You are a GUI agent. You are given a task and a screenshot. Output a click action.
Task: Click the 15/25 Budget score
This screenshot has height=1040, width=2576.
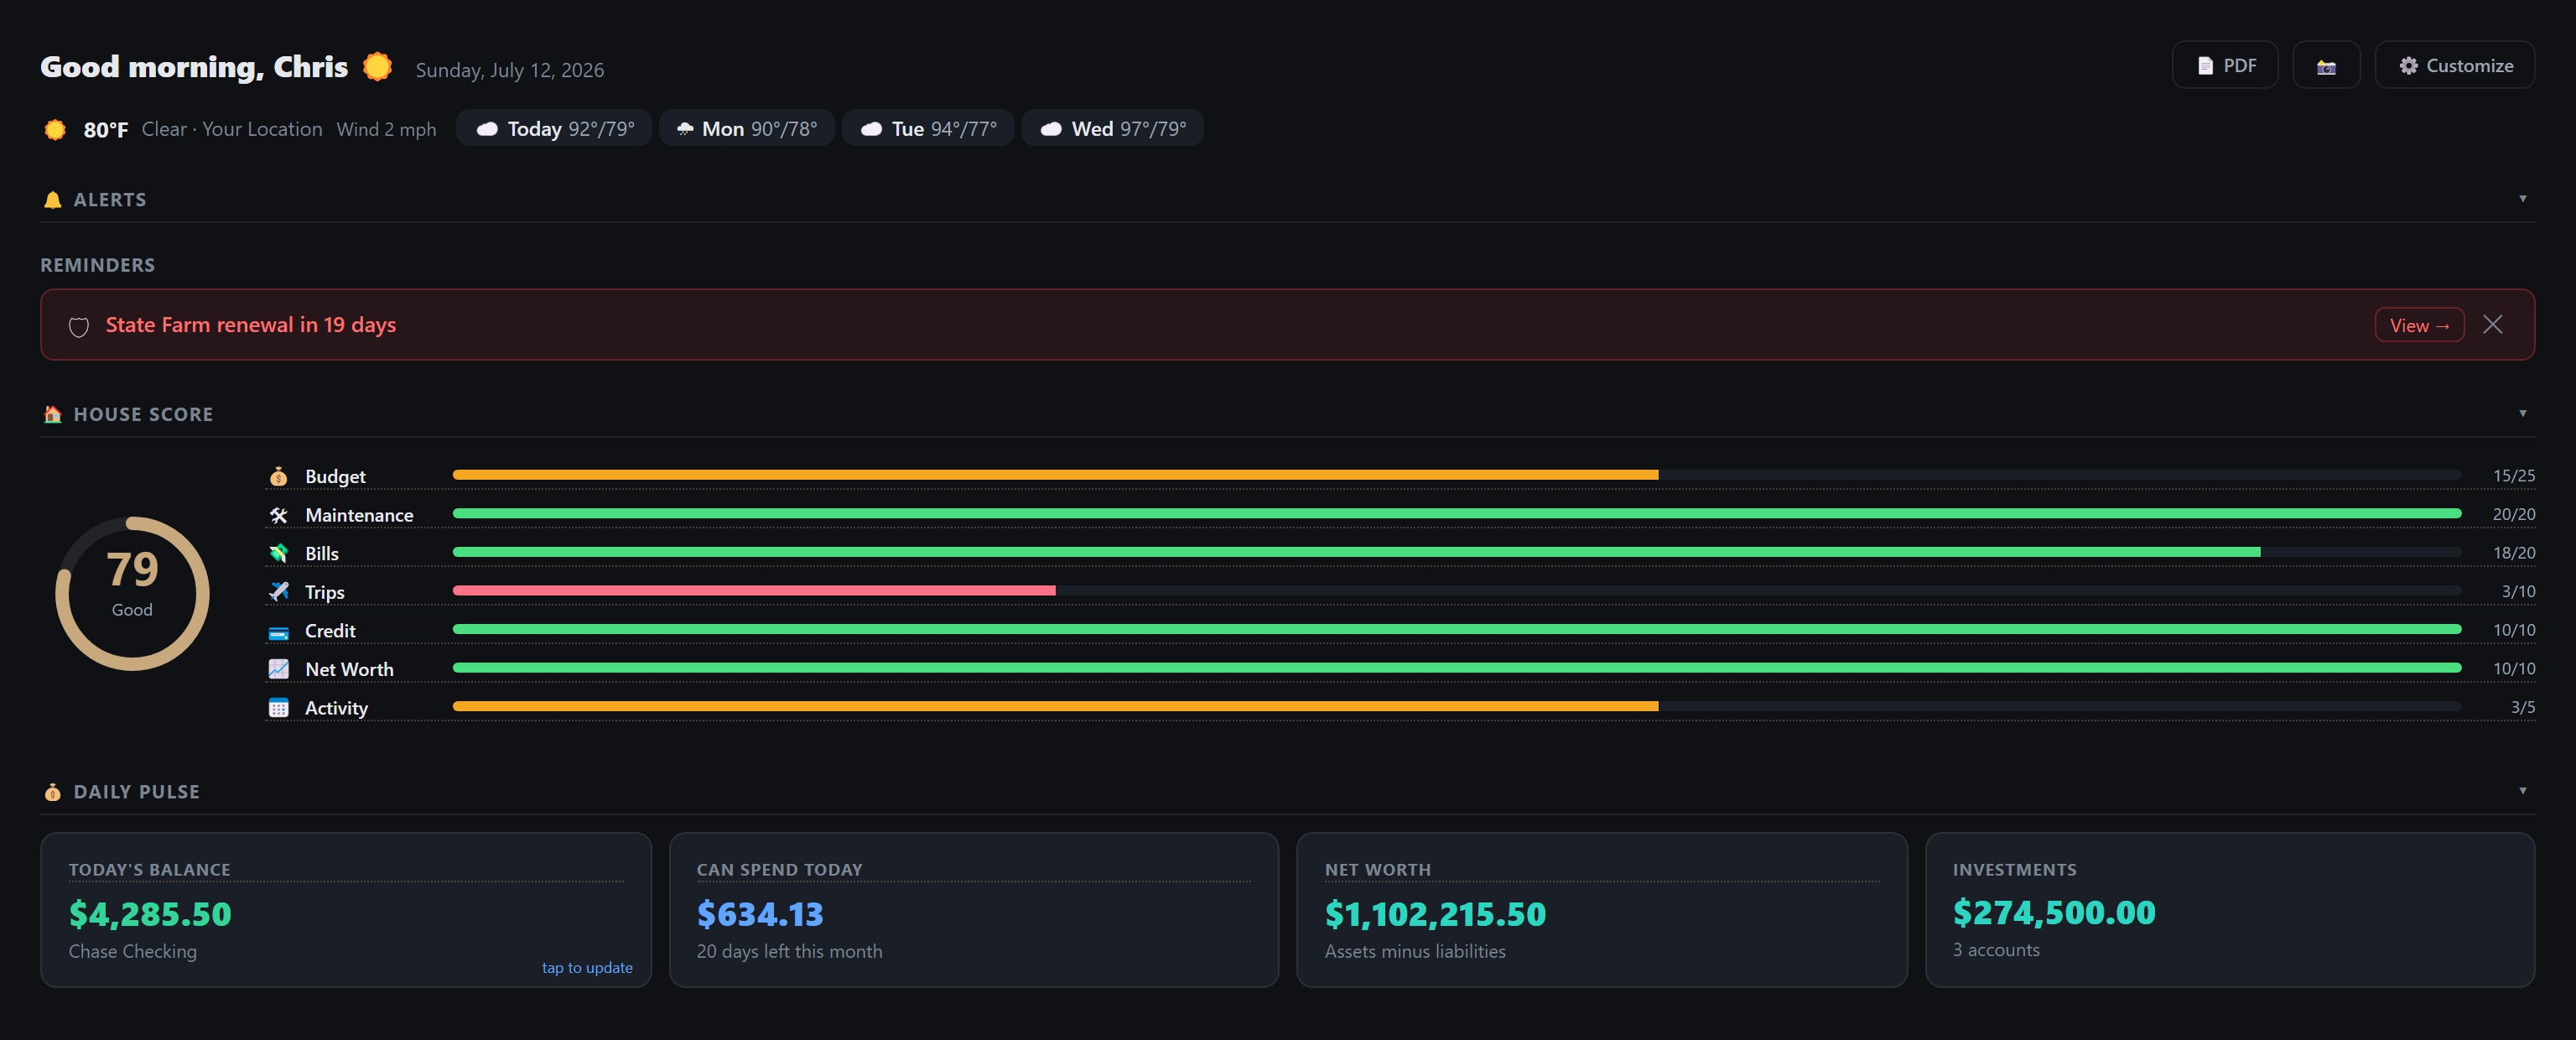[2513, 476]
